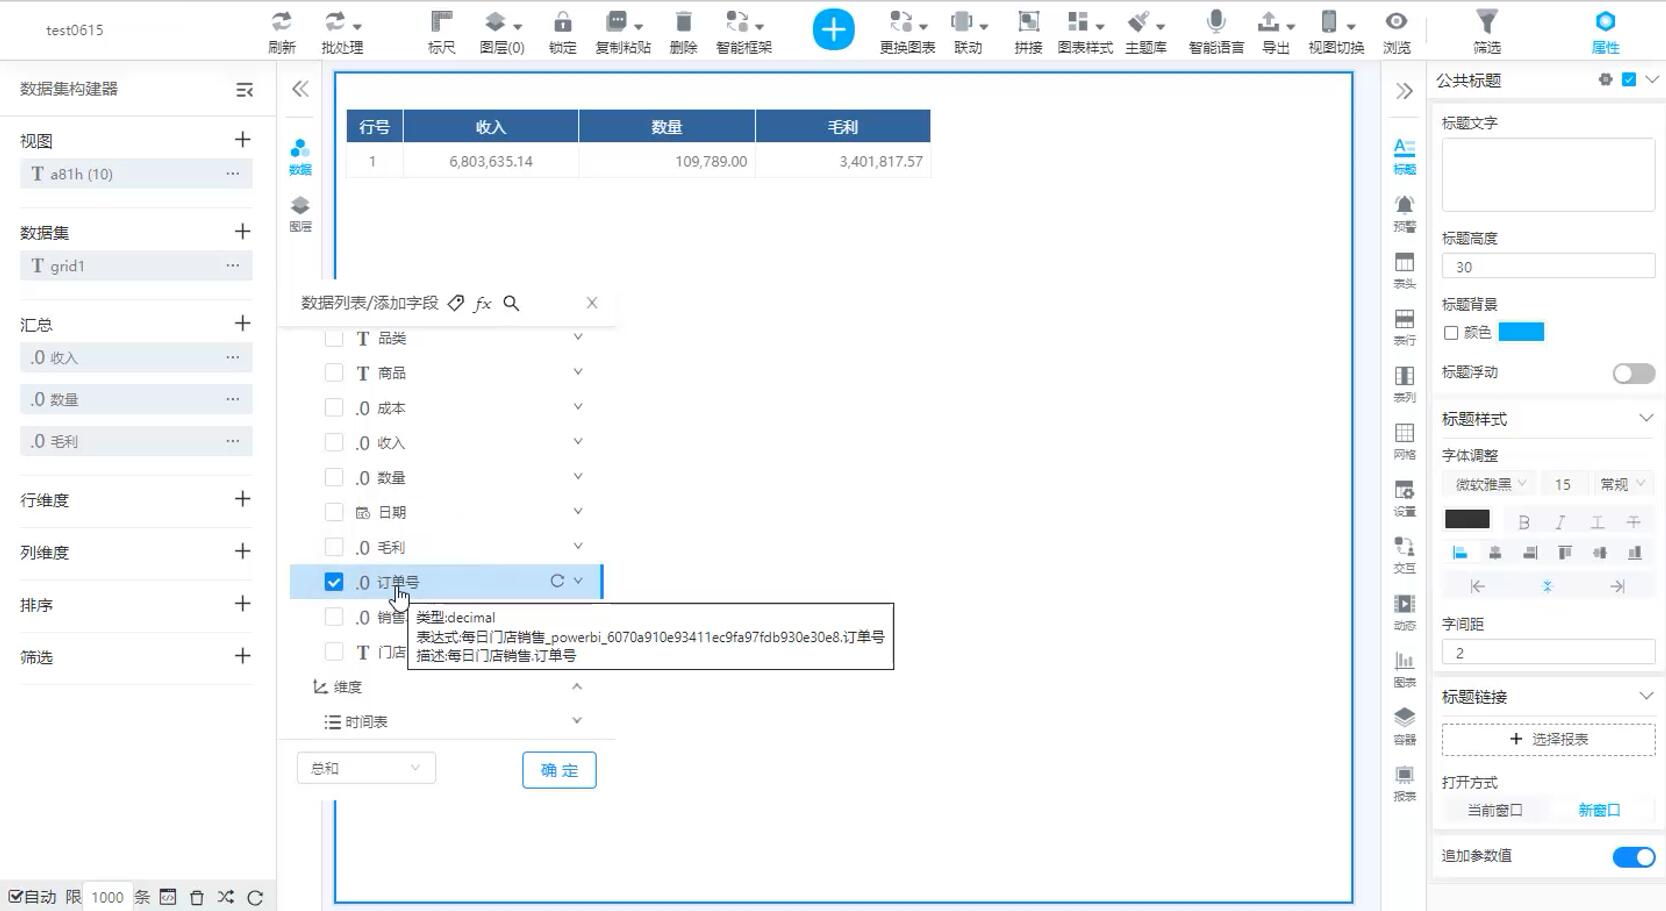The height and width of the screenshot is (911, 1666).
Task: Turn off the 追加参数值 switch
Action: coord(1633,857)
